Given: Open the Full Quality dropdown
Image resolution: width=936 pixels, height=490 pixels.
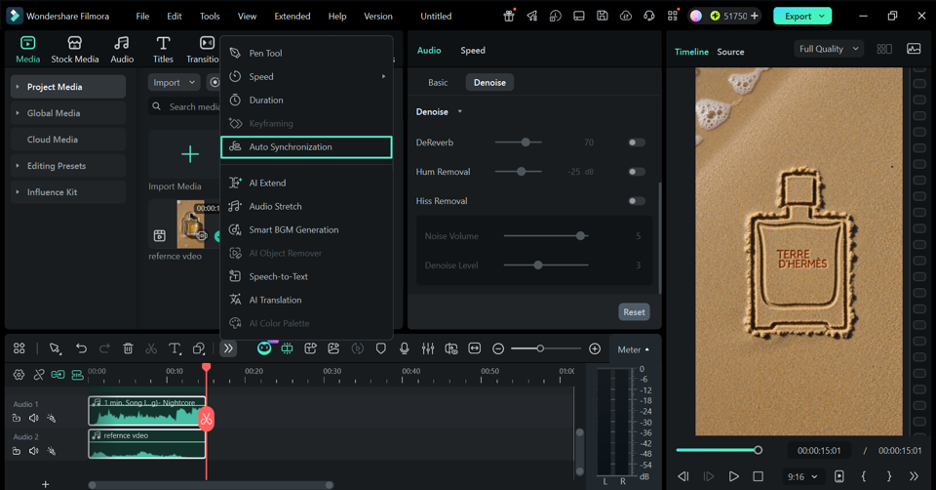Looking at the screenshot, I should 829,49.
